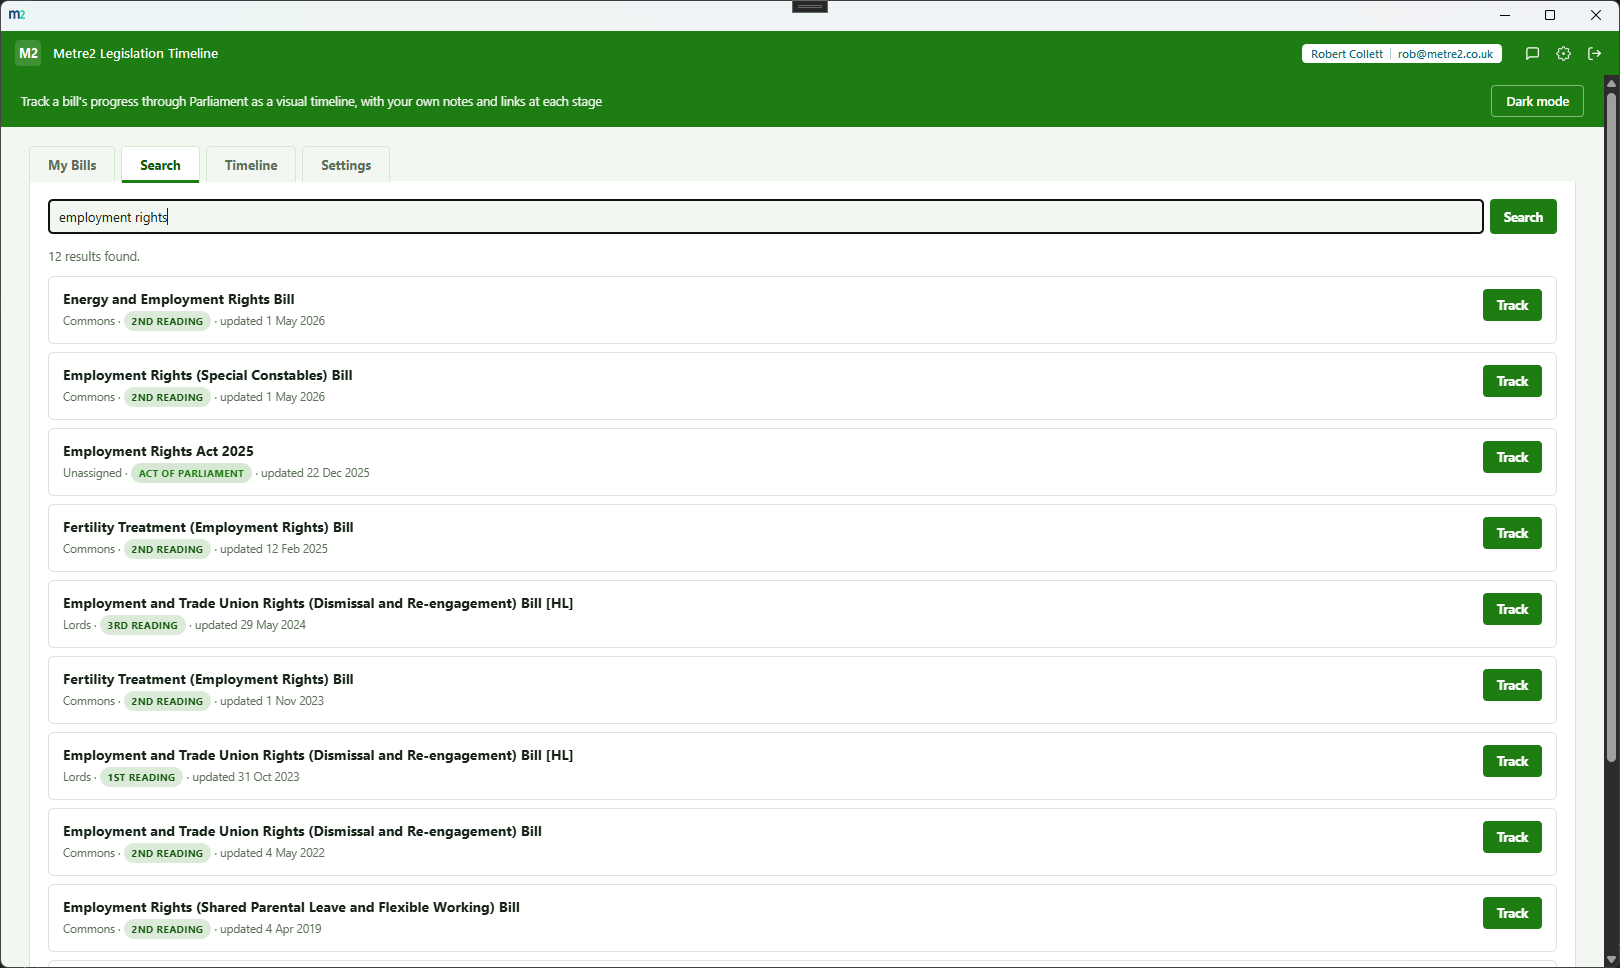Click the m2 app icon in title bar

[17, 15]
